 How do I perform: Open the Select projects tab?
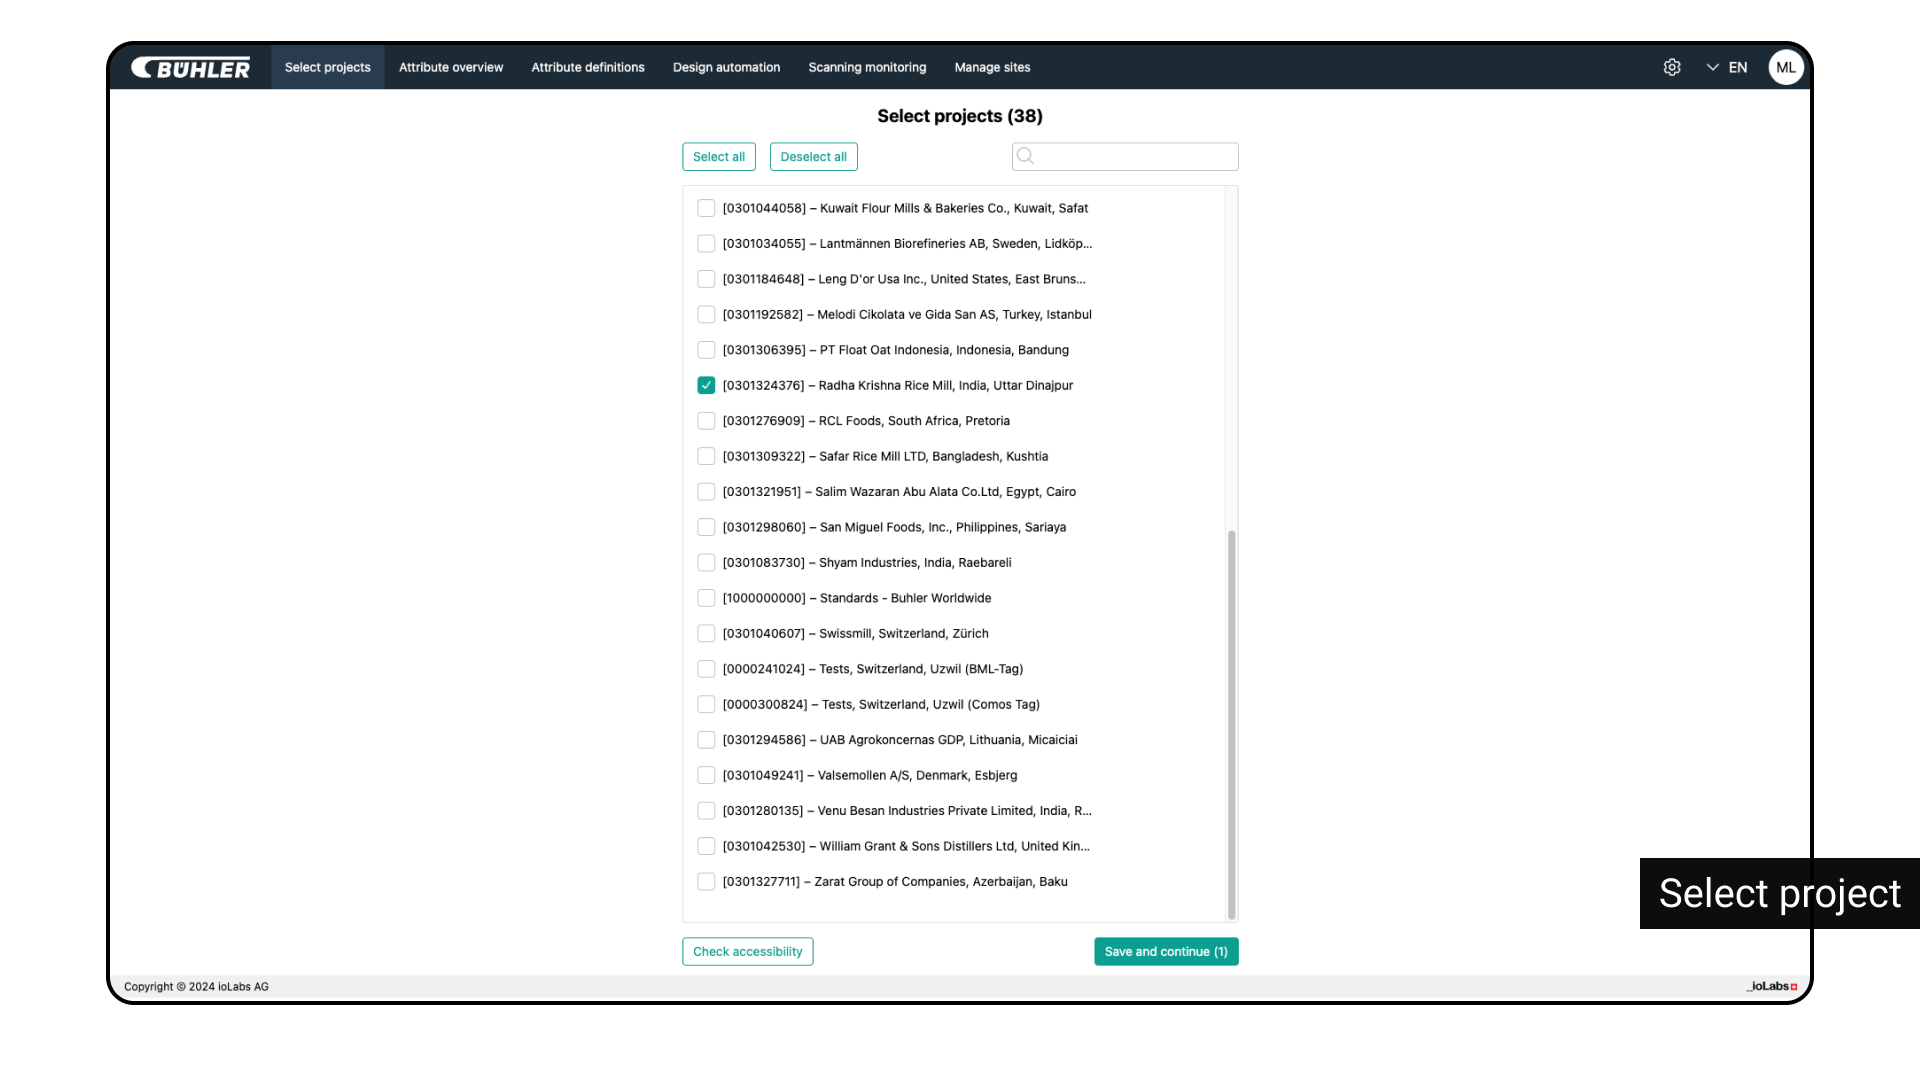[x=327, y=67]
